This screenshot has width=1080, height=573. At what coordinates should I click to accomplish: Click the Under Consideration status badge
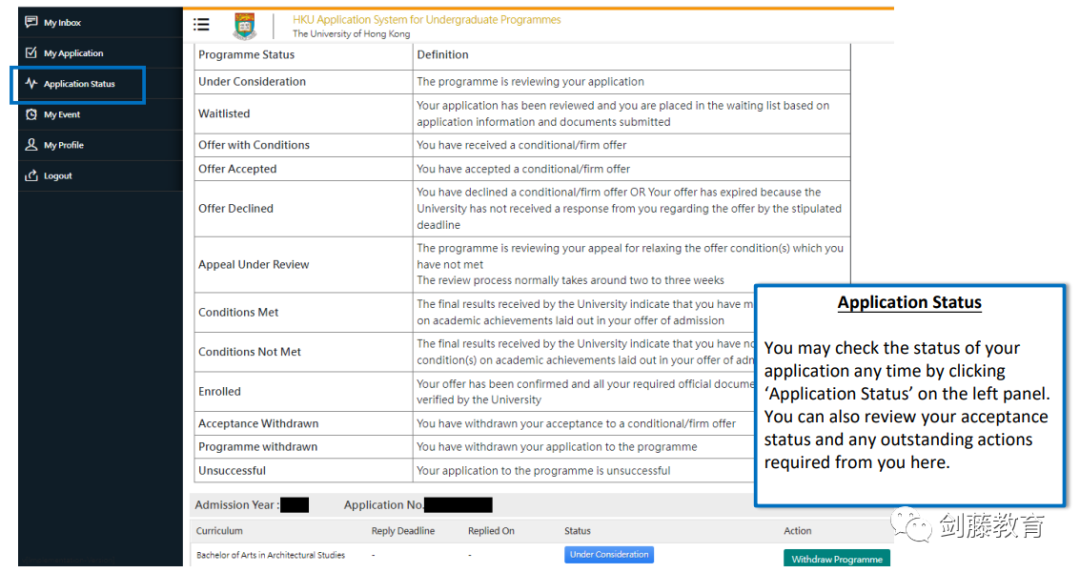[x=609, y=554]
